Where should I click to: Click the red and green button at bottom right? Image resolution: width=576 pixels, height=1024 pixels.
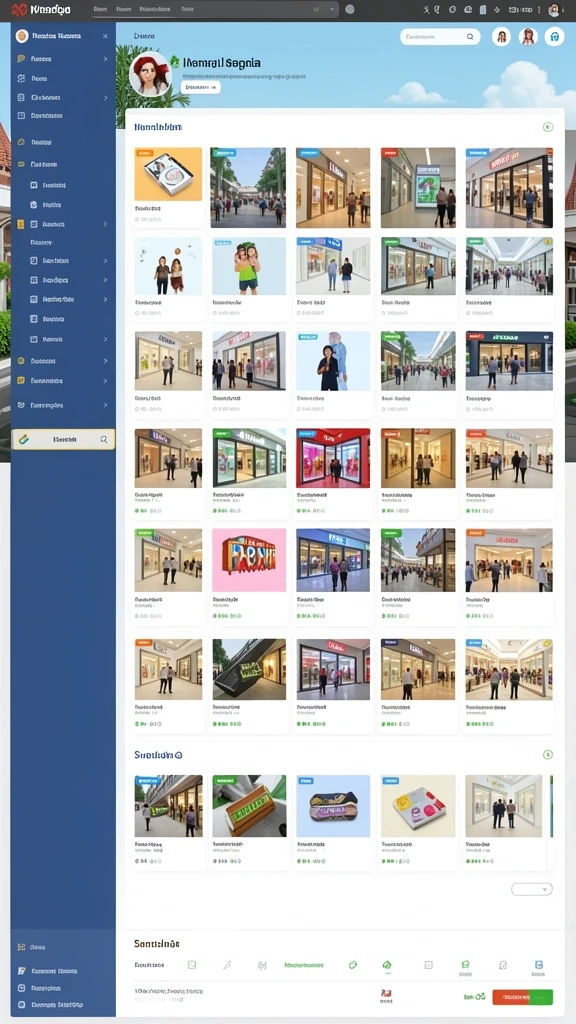pyautogui.click(x=522, y=997)
